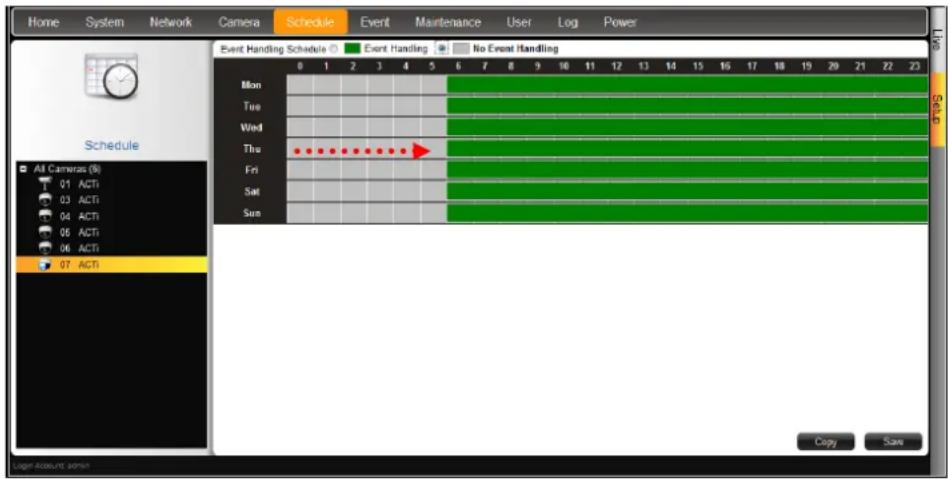Image resolution: width=948 pixels, height=479 pixels.
Task: Open the Schedule menu tab
Action: (x=310, y=22)
